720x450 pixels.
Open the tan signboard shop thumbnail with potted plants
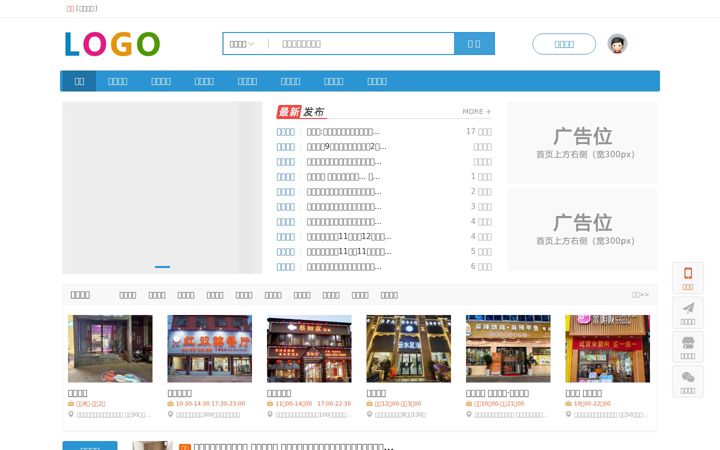point(508,349)
